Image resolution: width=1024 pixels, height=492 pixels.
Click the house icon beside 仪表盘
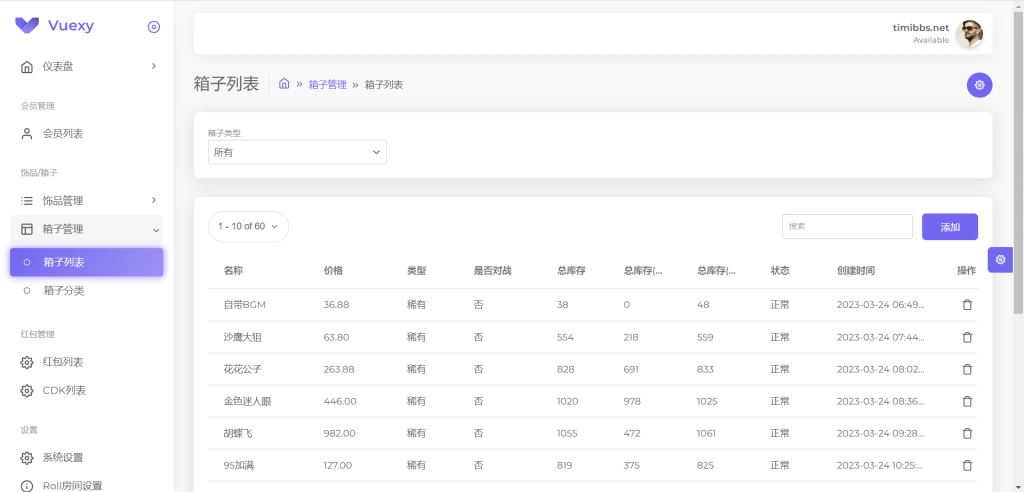(x=27, y=67)
